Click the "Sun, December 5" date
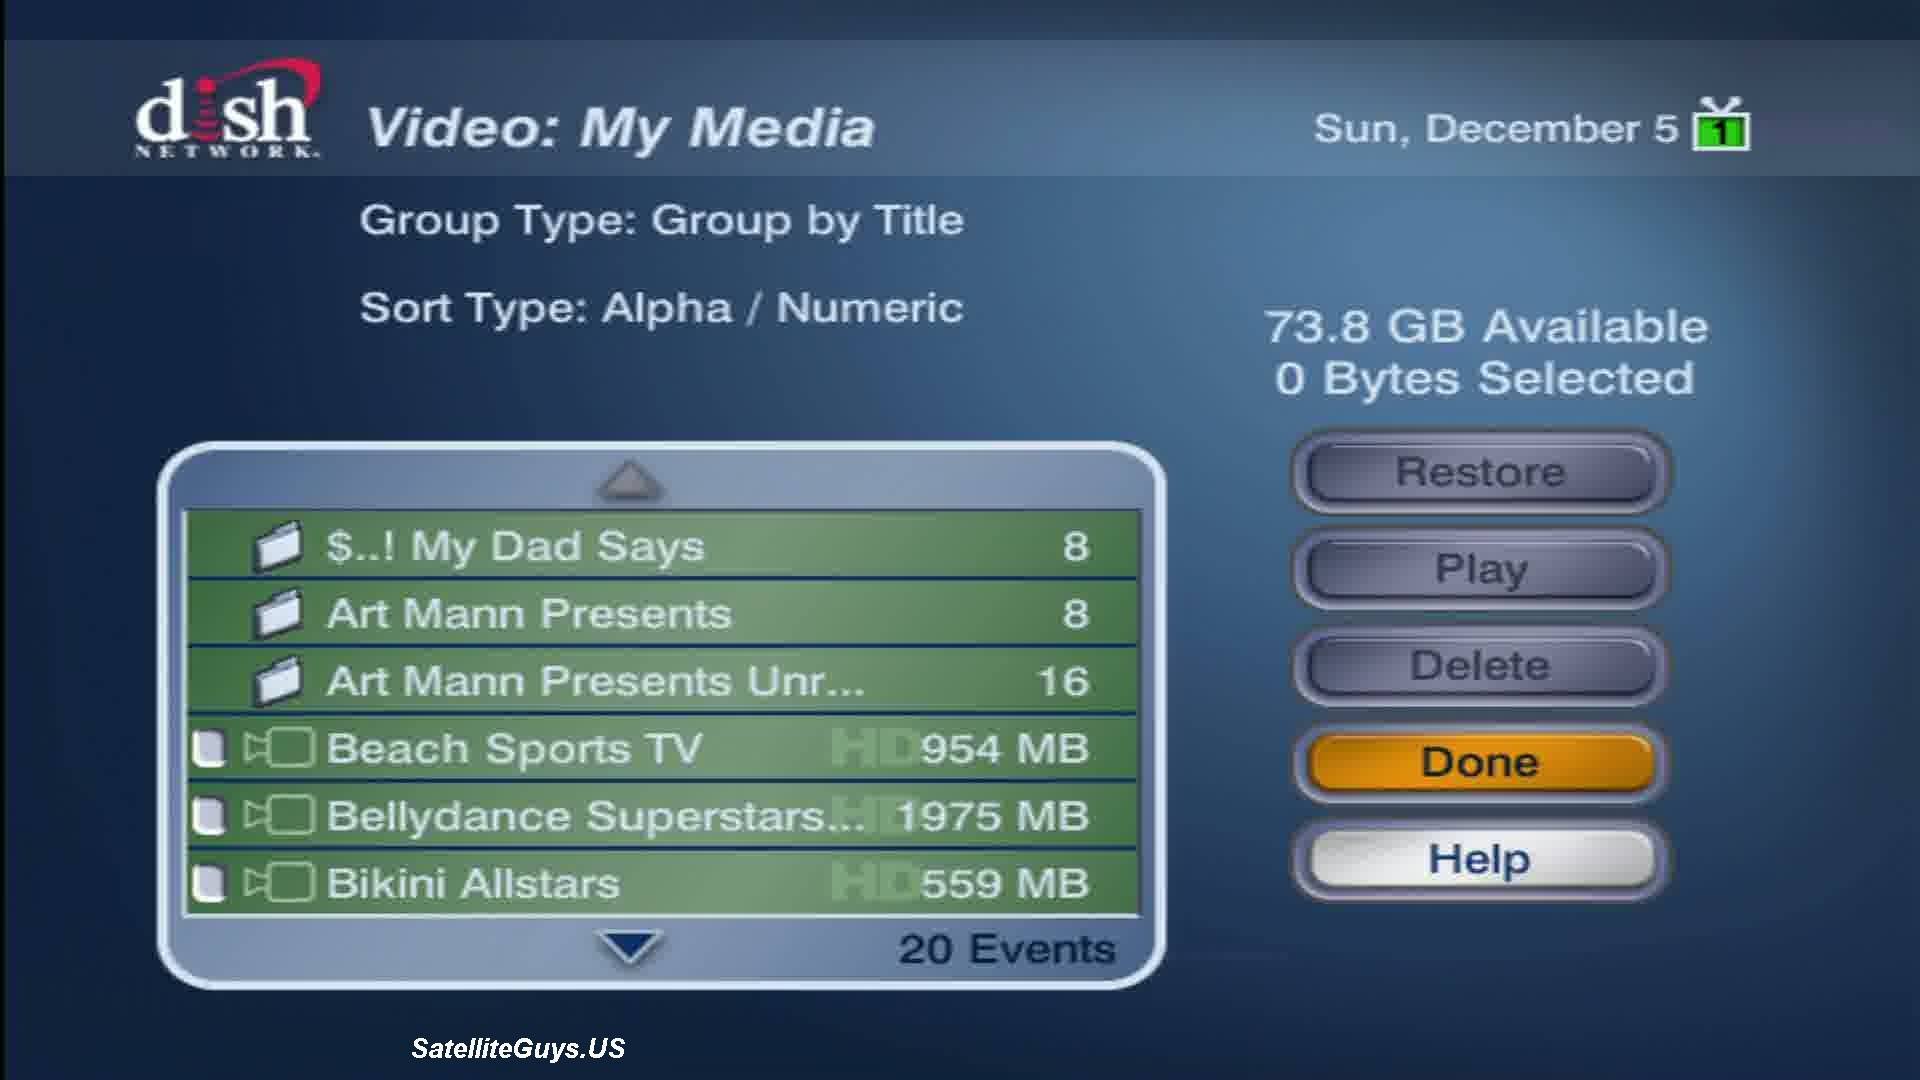Image resolution: width=1920 pixels, height=1080 pixels. pos(1496,129)
